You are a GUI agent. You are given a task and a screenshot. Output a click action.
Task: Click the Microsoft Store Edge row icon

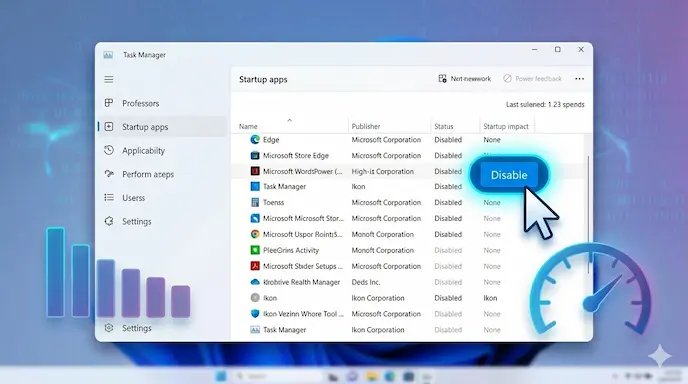pyautogui.click(x=255, y=155)
